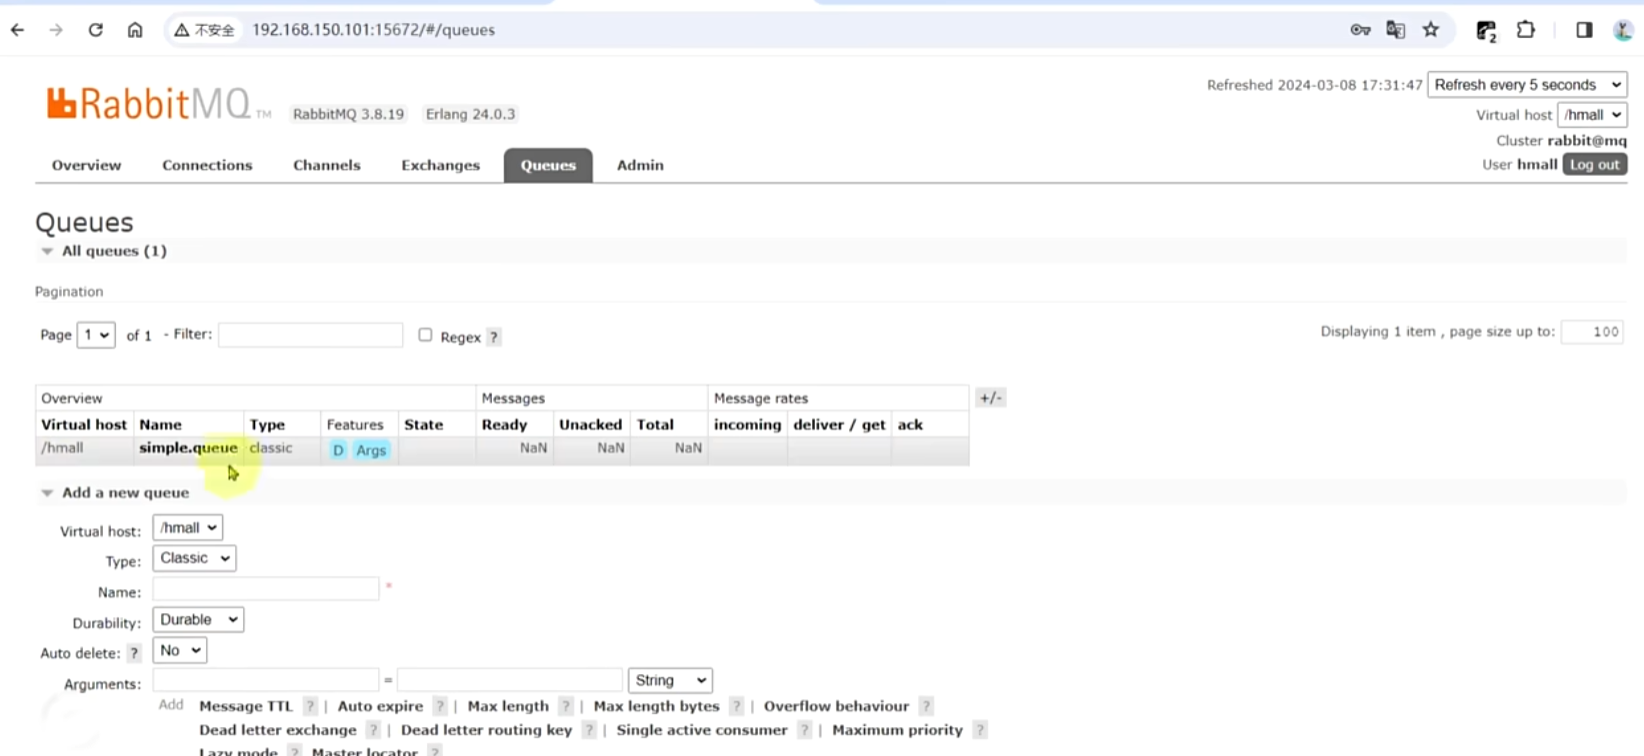This screenshot has width=1644, height=756.
Task: Sort queues by the Name column header
Action: tap(160, 425)
